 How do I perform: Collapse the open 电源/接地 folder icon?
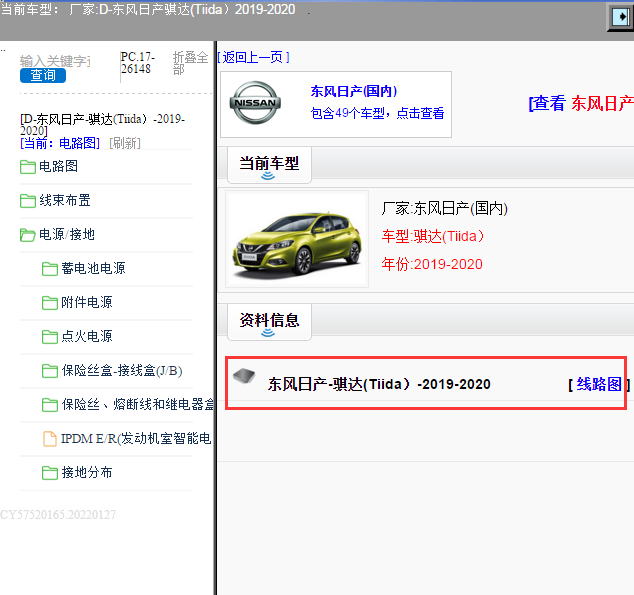tap(27, 234)
